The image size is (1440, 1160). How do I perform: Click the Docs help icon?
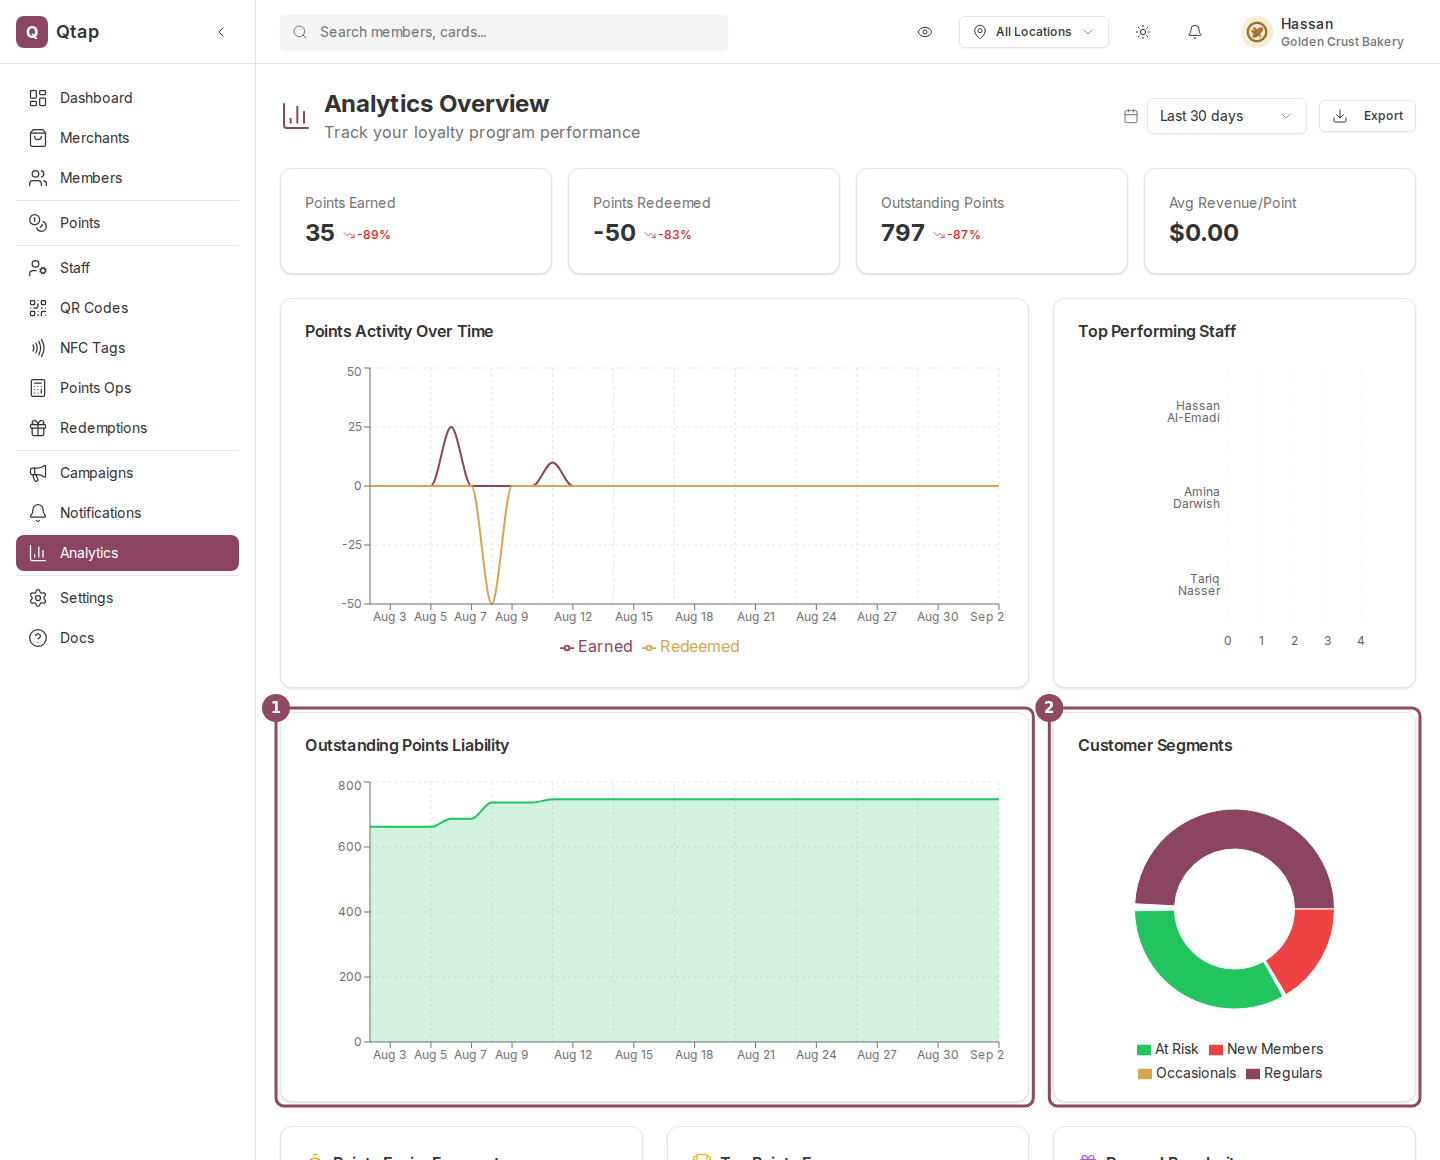(38, 638)
